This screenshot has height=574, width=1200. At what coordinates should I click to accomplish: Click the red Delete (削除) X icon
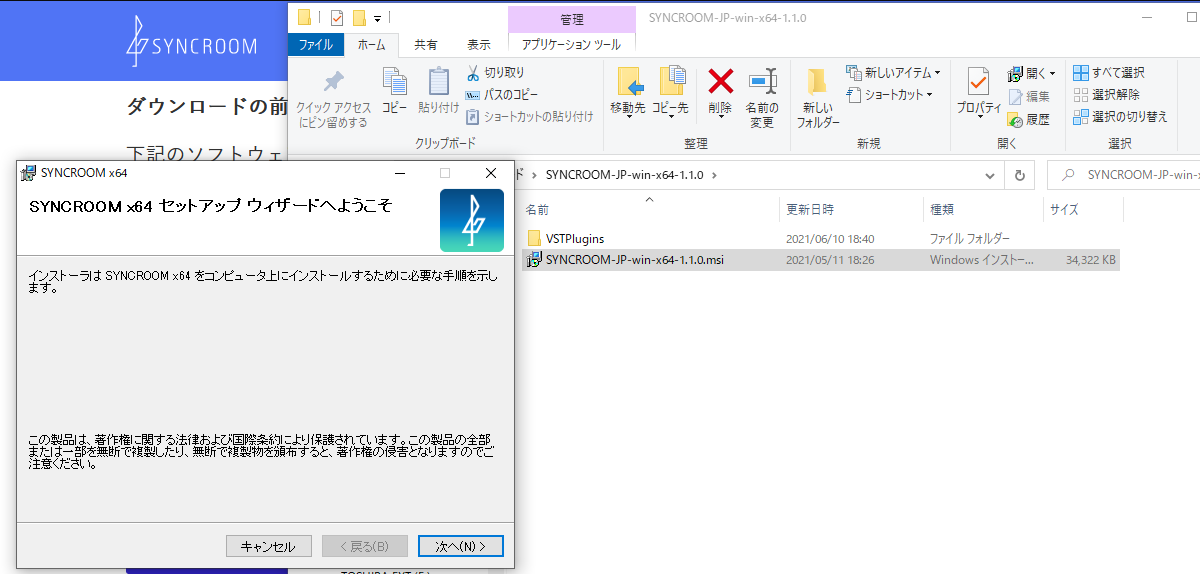720,82
